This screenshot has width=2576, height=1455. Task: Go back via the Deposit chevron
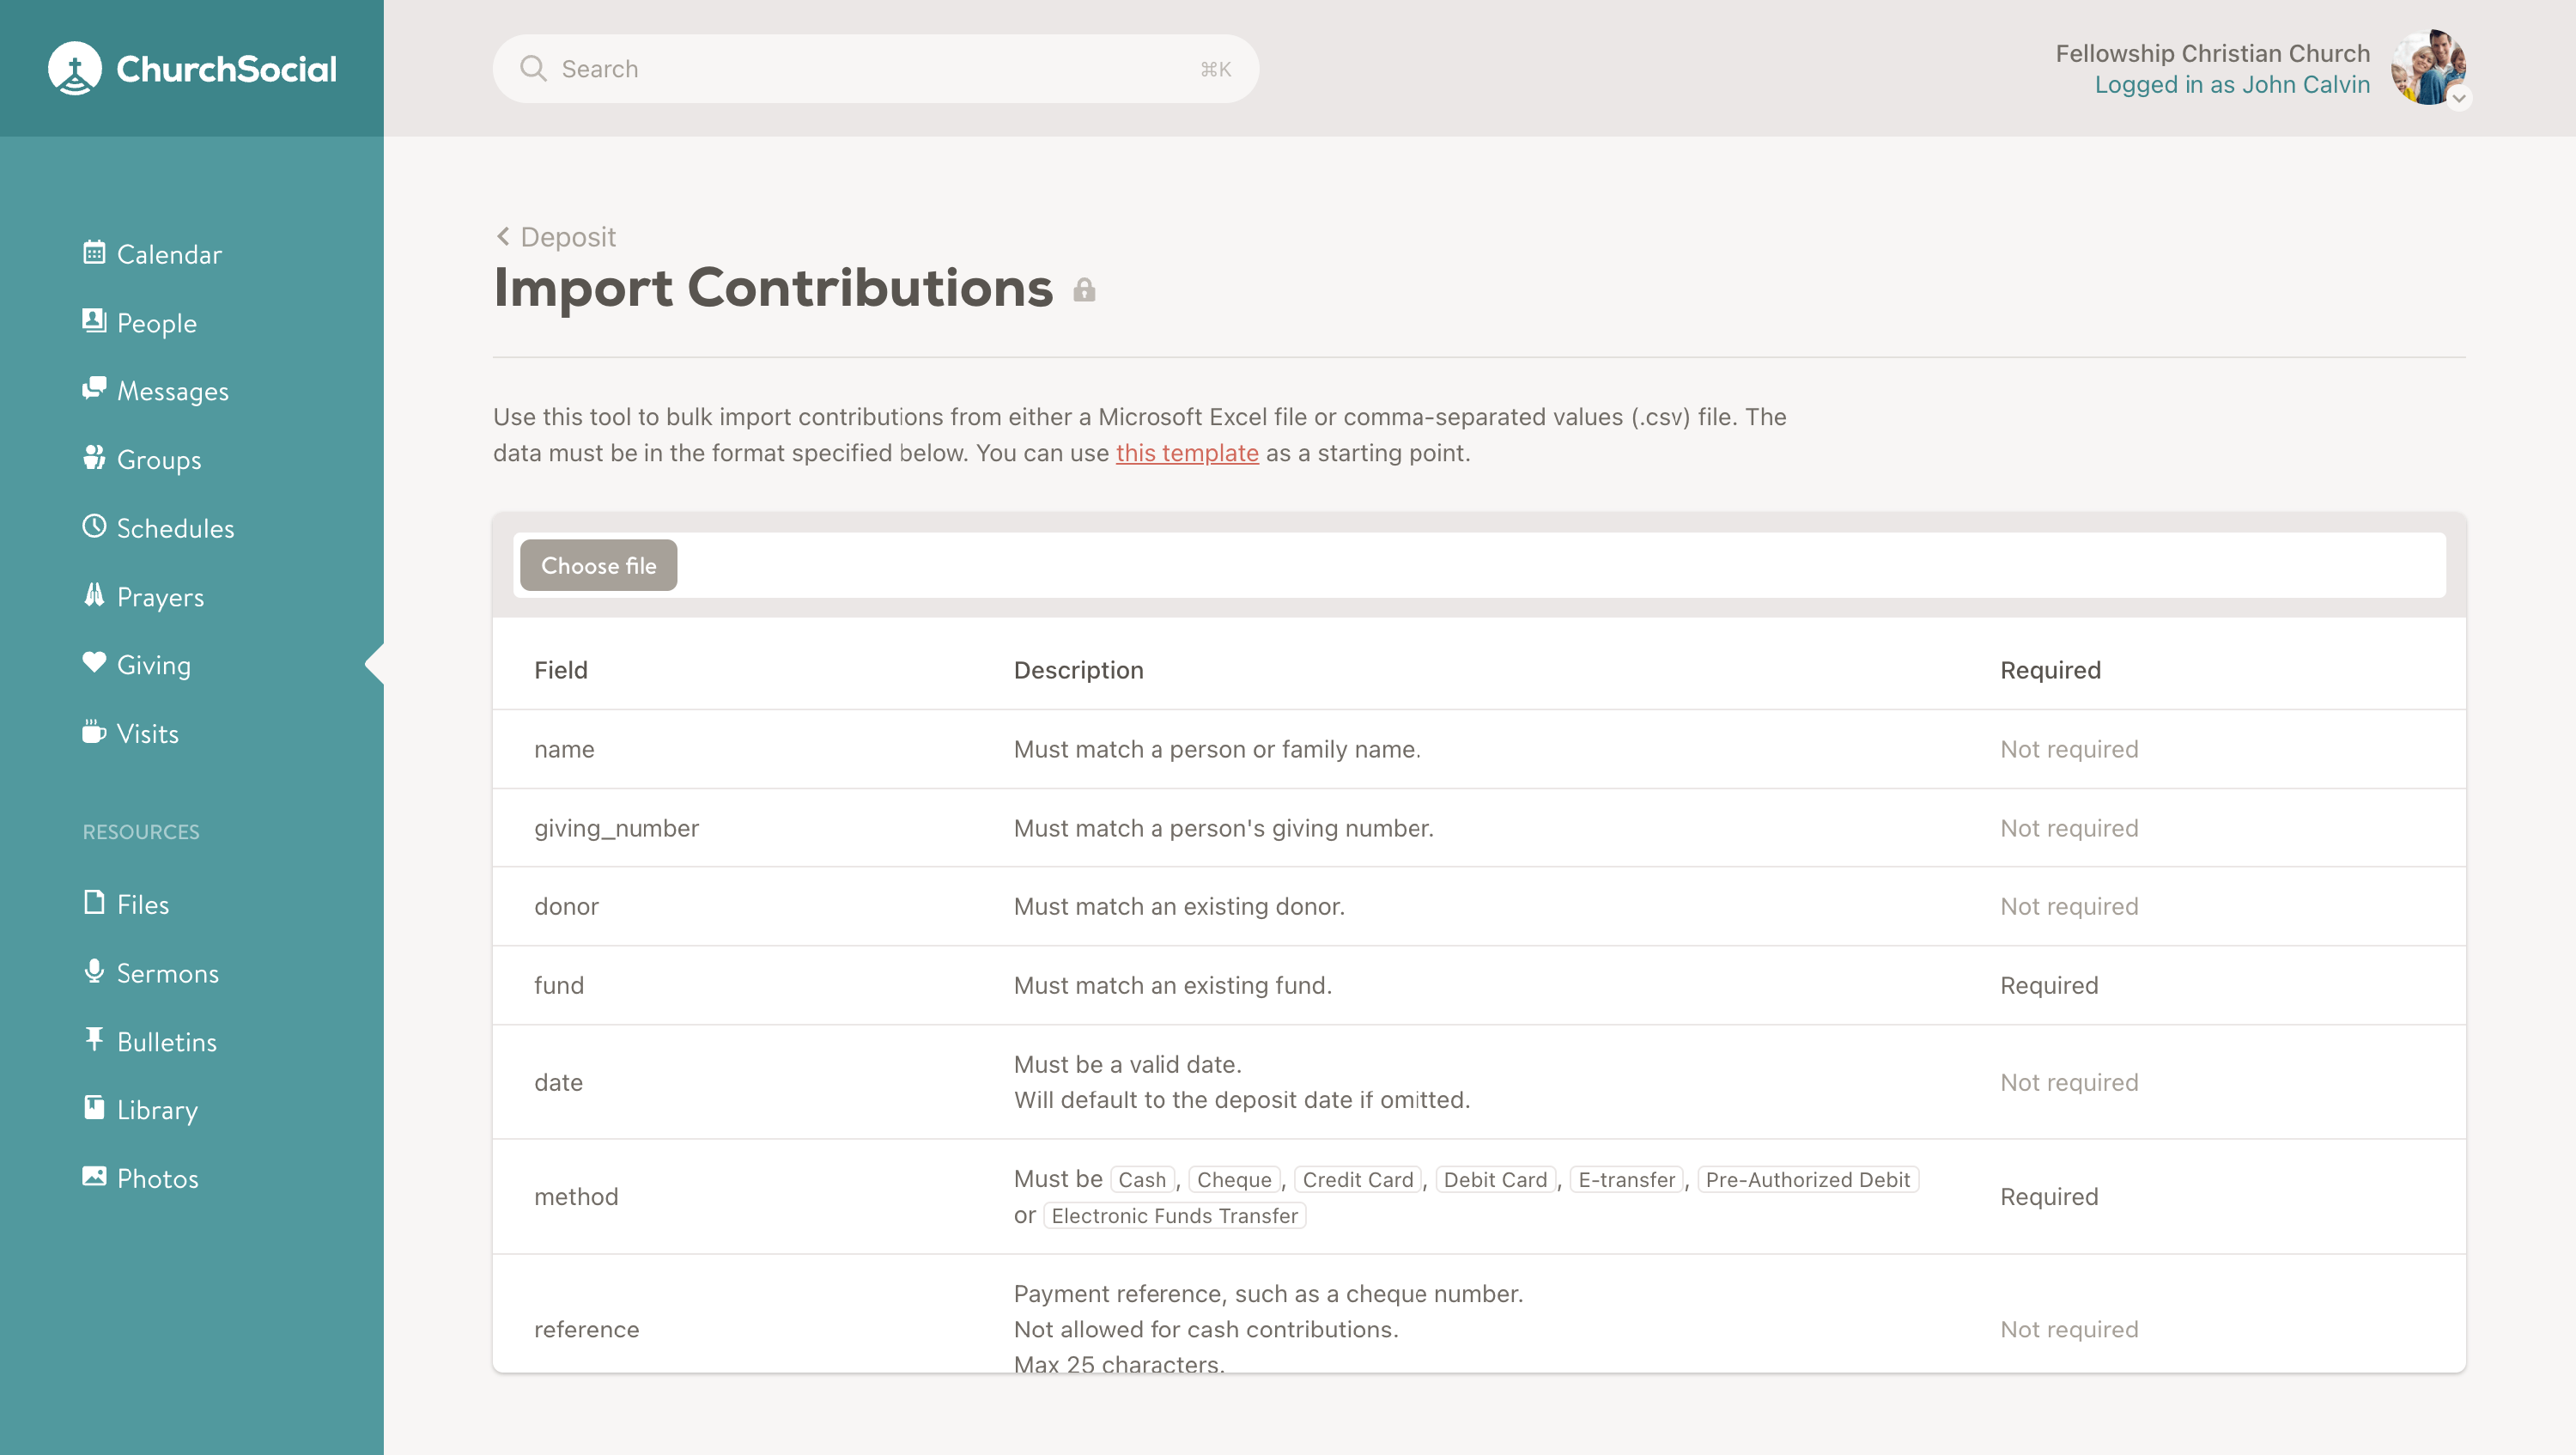(x=503, y=236)
